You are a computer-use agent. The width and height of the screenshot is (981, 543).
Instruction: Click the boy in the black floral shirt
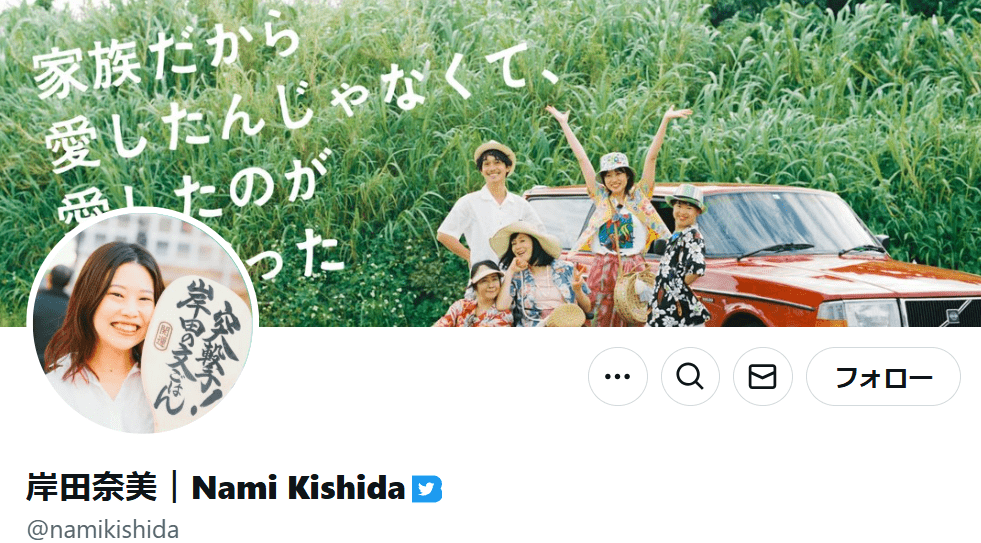pyautogui.click(x=679, y=256)
